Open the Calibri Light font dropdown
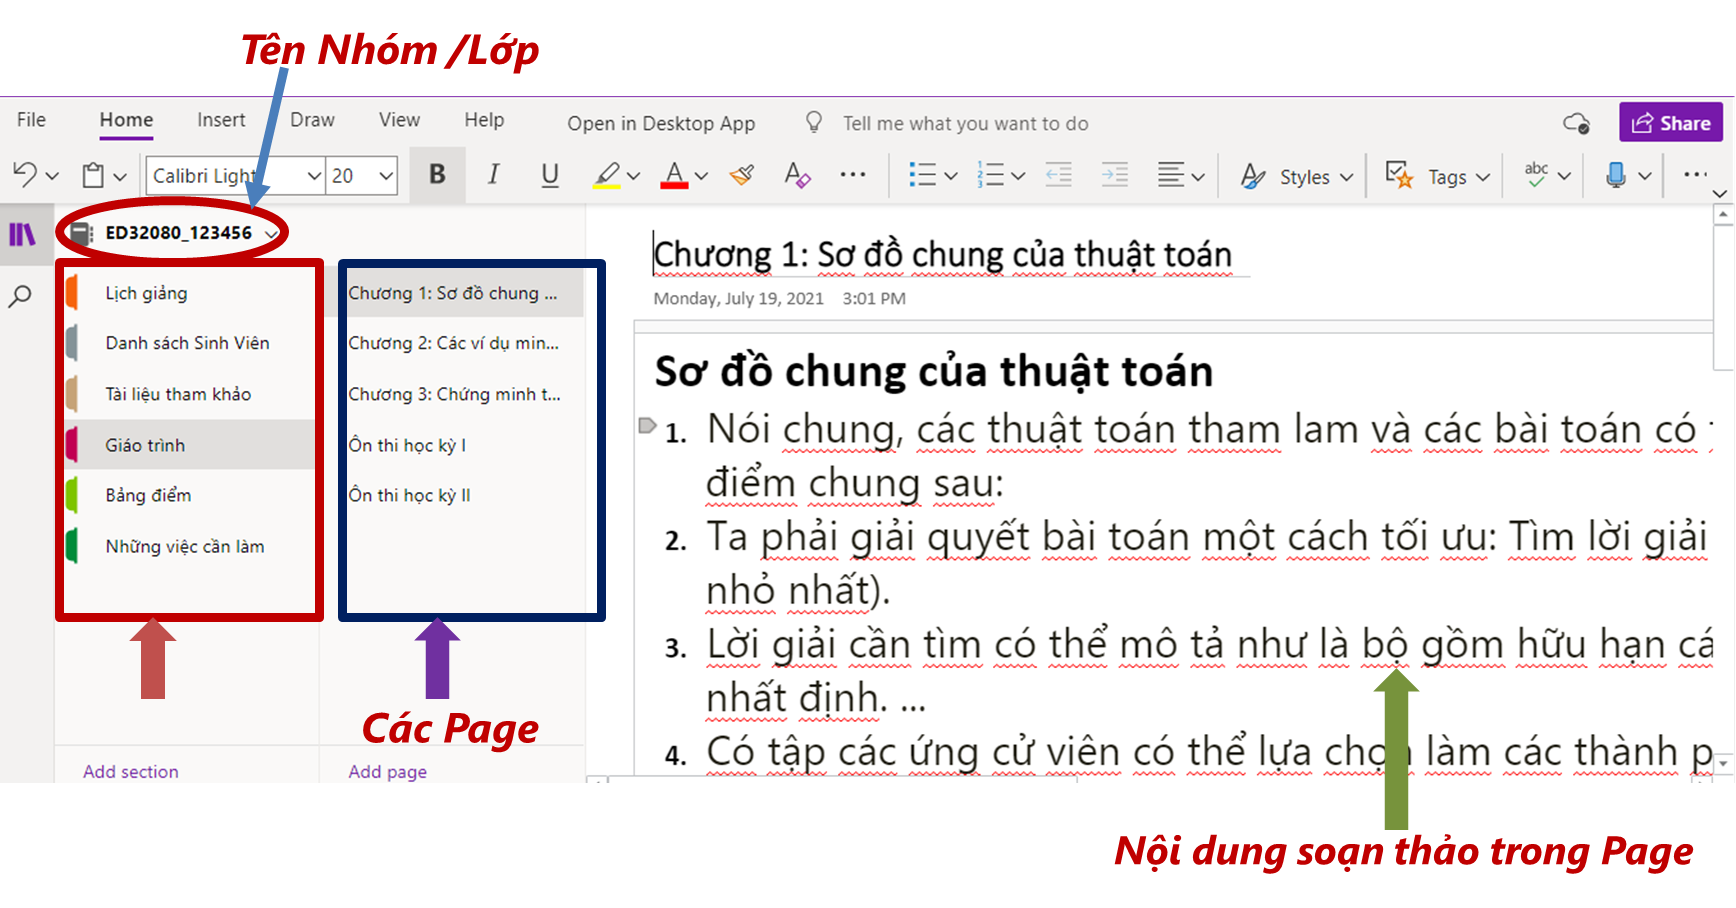Viewport: 1736px width, 908px height. tap(313, 176)
